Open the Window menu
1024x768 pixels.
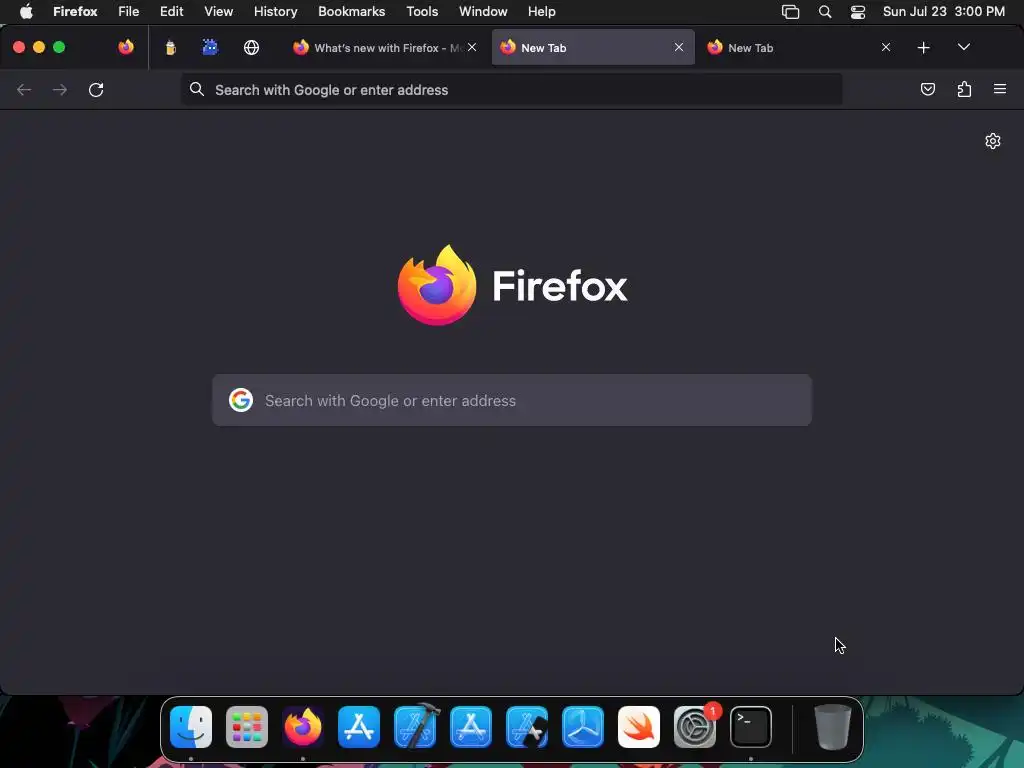483,12
